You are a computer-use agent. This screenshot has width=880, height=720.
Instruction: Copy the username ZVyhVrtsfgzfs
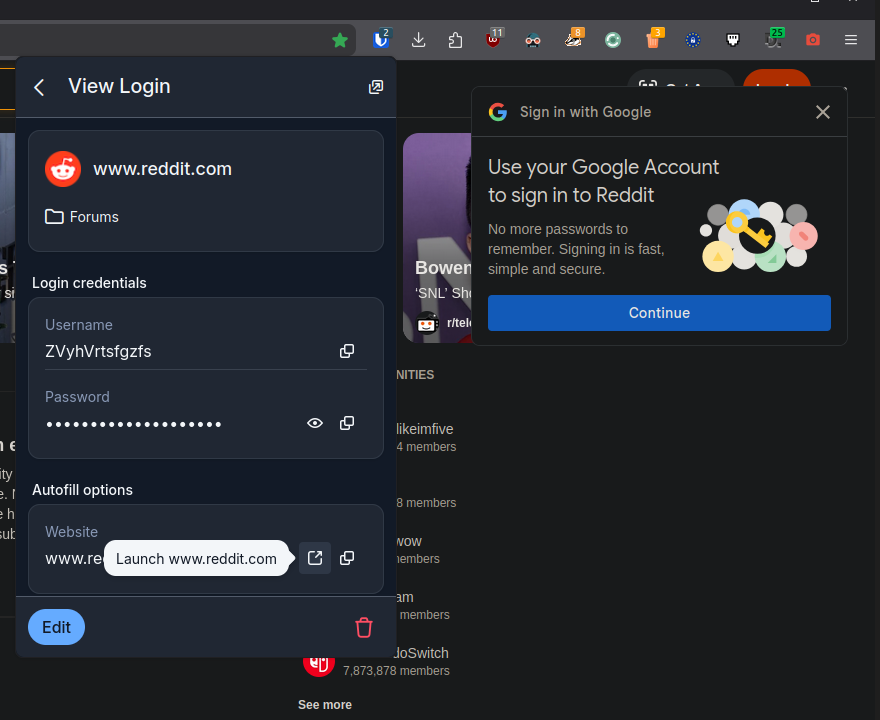click(347, 351)
